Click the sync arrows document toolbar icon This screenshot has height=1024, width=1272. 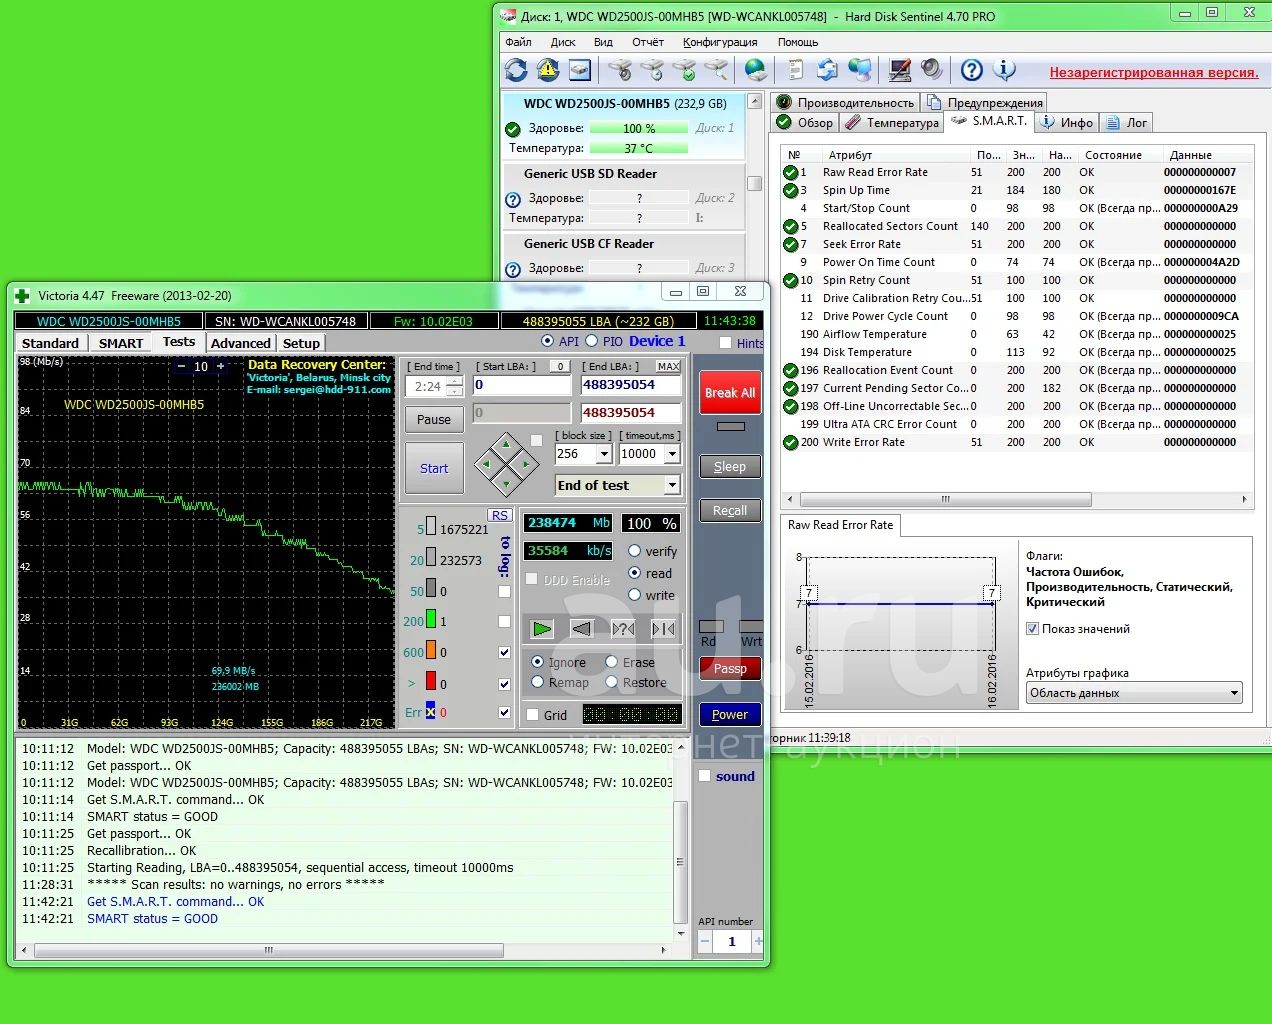[828, 70]
